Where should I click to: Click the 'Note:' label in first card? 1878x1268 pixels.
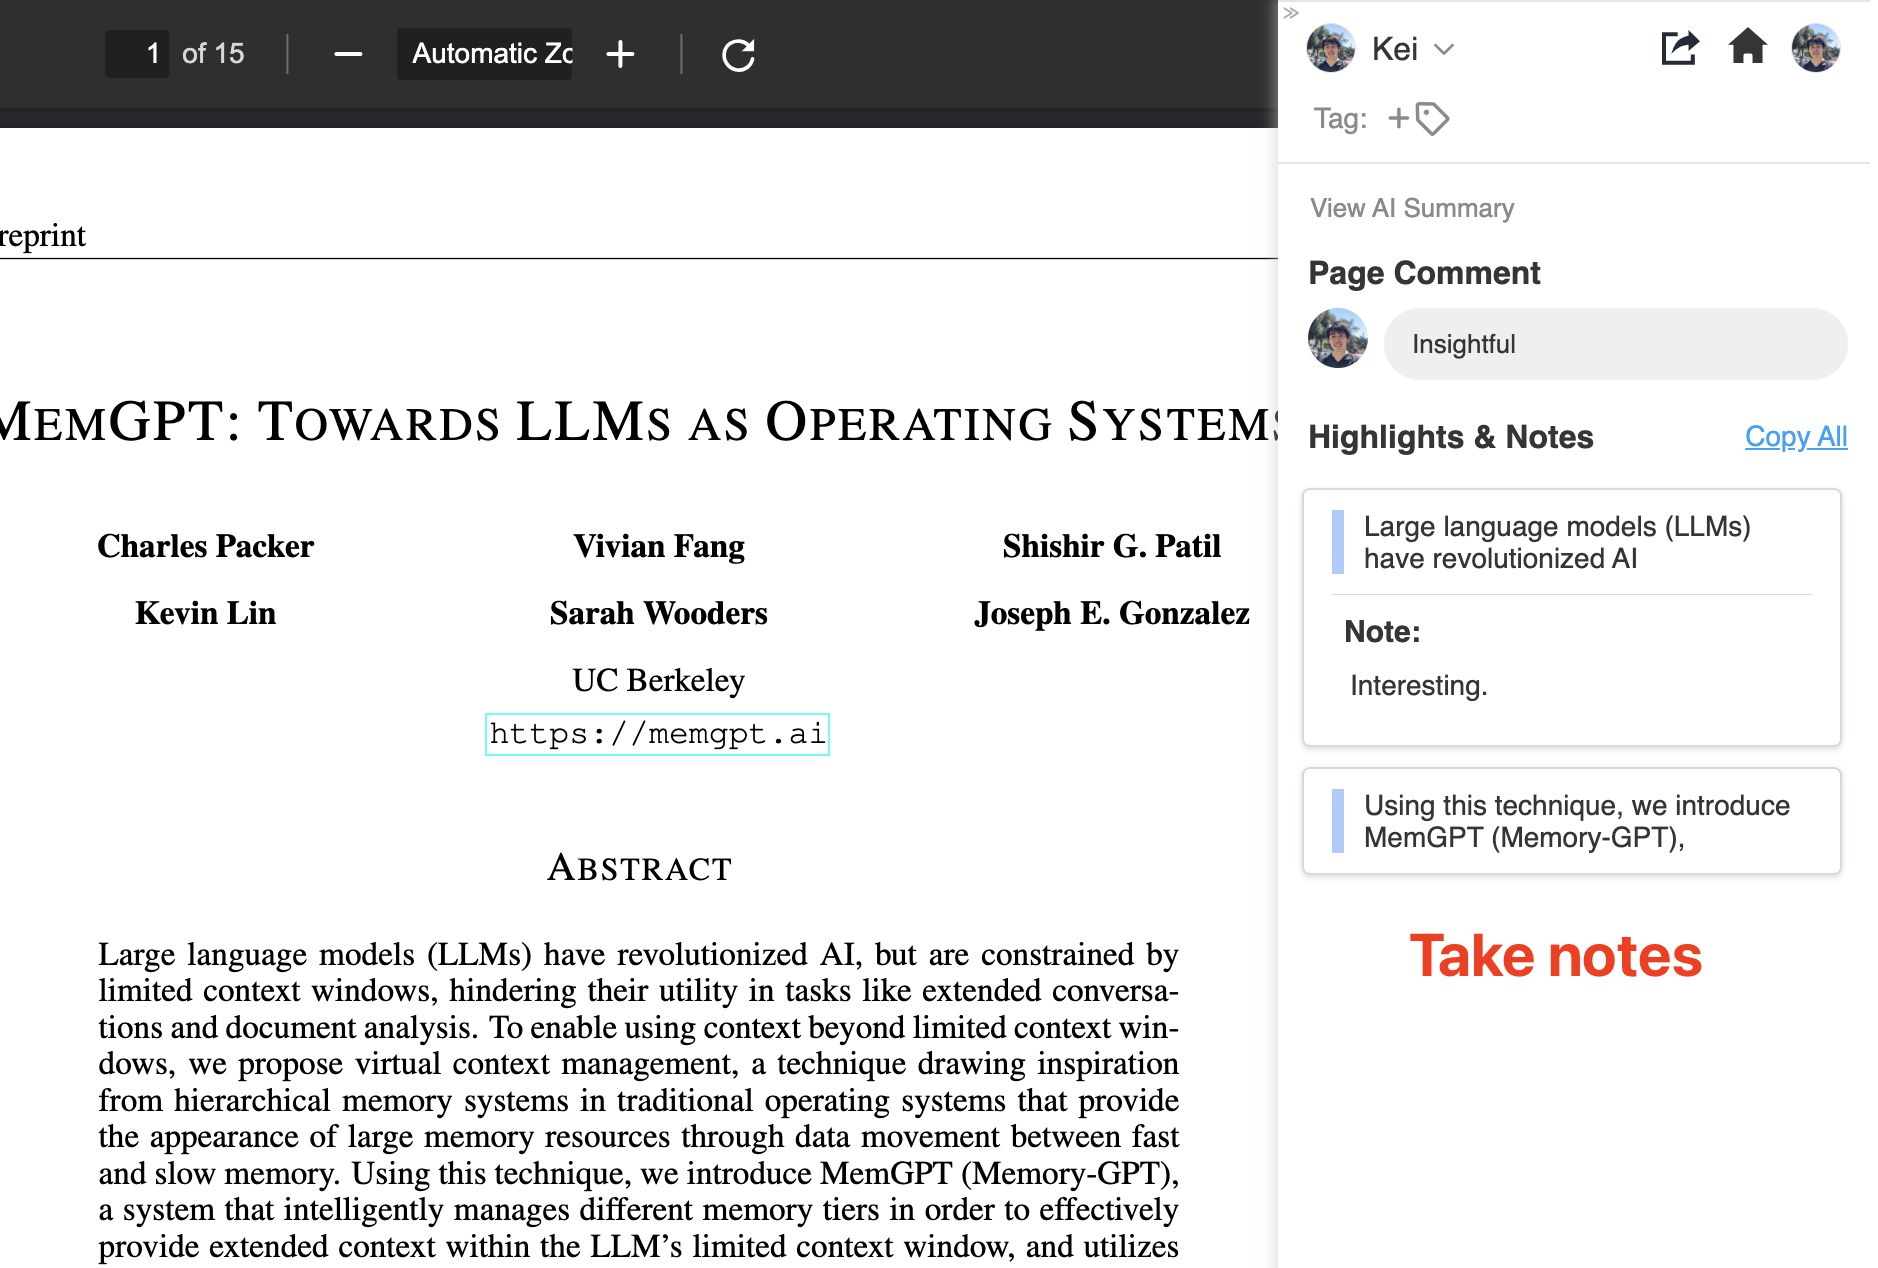click(1382, 632)
